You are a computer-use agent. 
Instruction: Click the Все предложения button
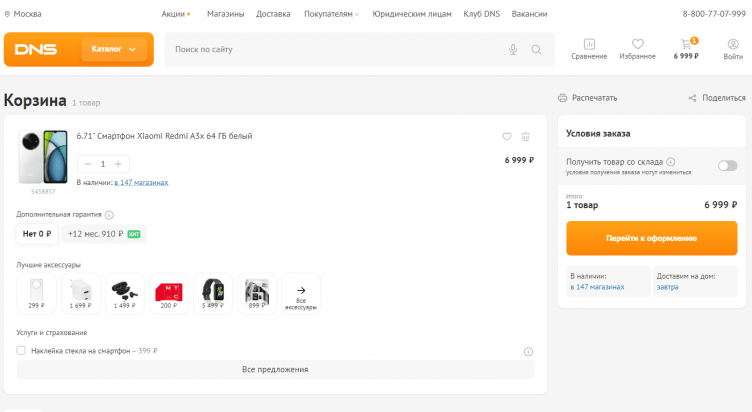275,369
